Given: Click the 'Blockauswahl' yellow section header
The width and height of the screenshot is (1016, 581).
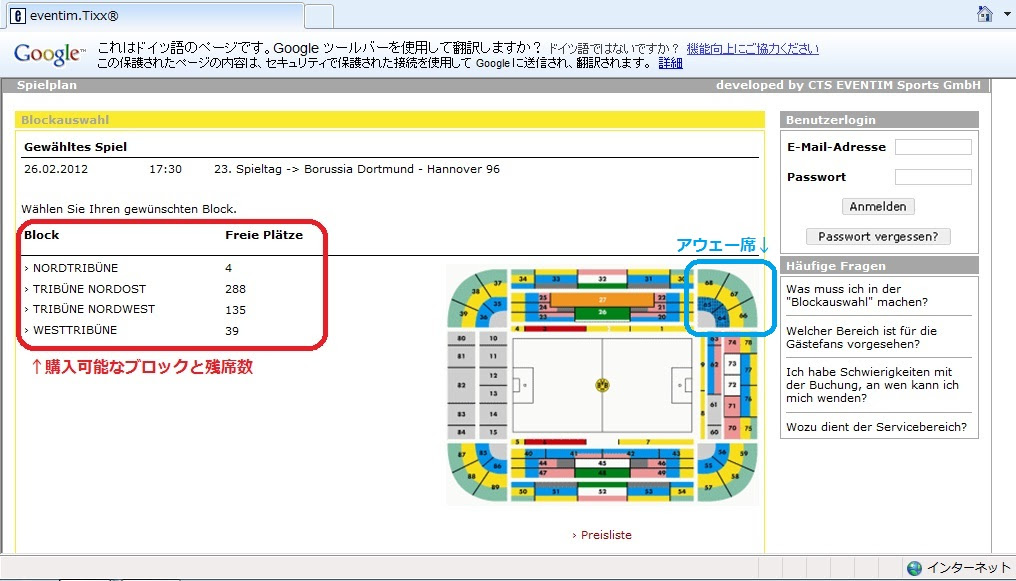Looking at the screenshot, I should click(x=389, y=120).
